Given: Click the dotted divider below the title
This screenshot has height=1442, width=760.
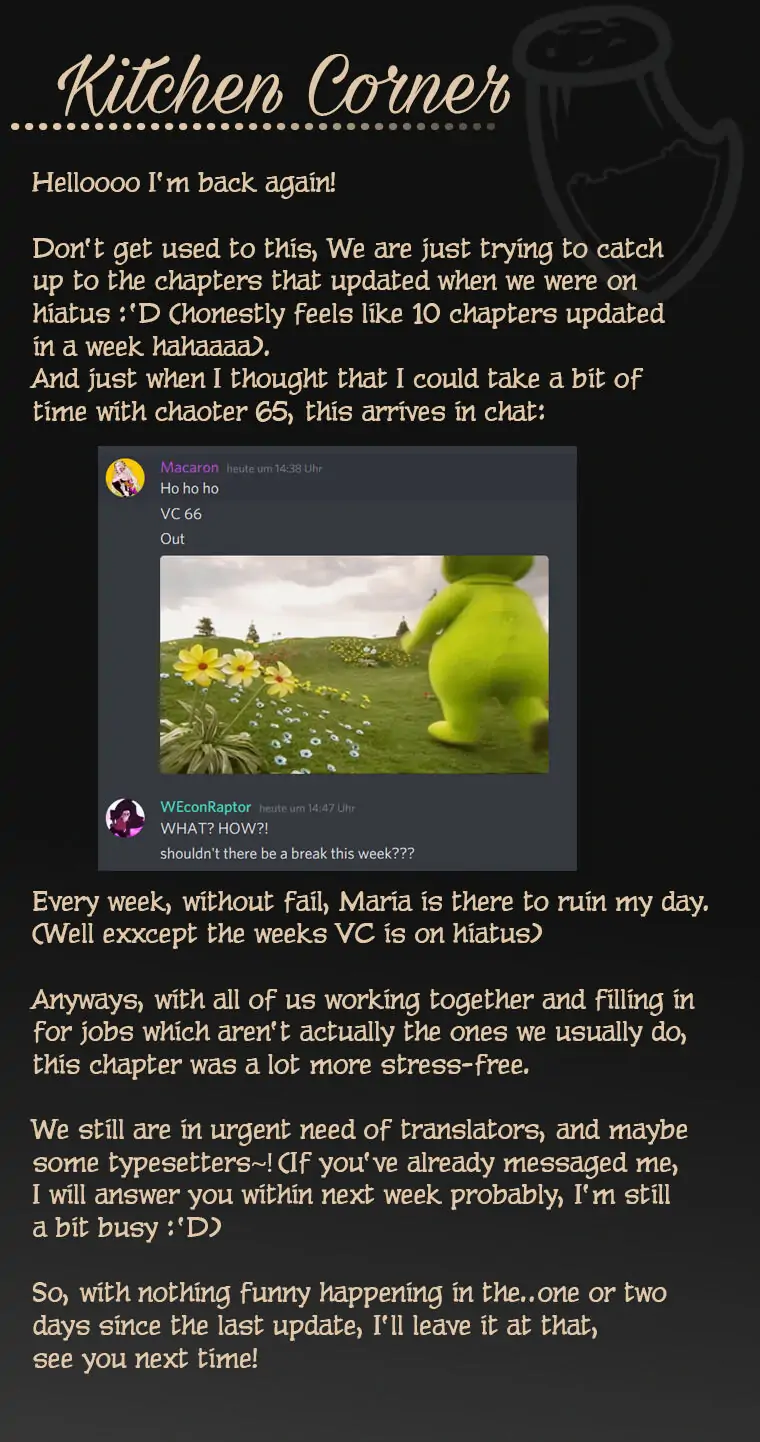Looking at the screenshot, I should tap(252, 127).
